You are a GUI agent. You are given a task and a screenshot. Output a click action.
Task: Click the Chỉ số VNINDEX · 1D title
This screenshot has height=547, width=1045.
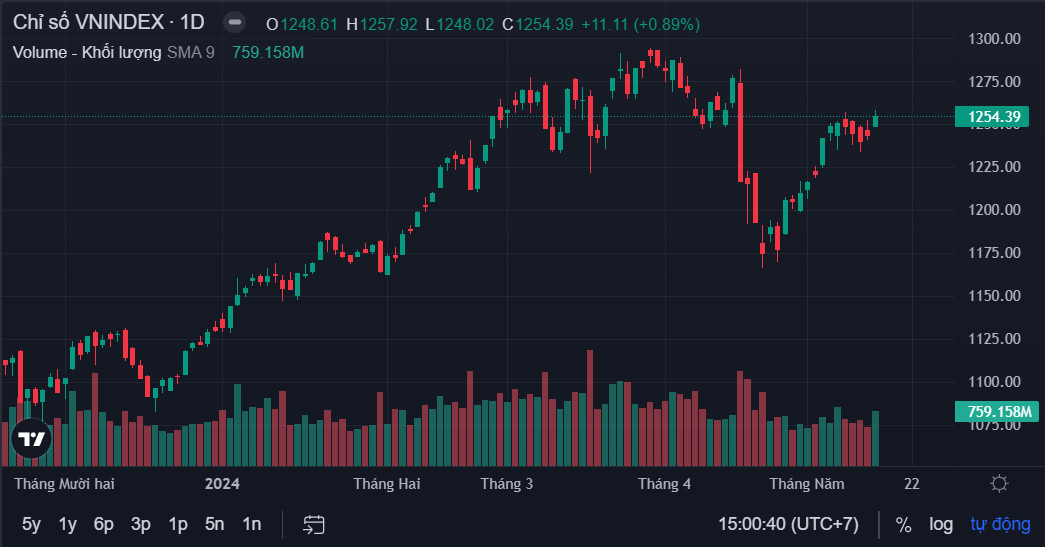(109, 22)
